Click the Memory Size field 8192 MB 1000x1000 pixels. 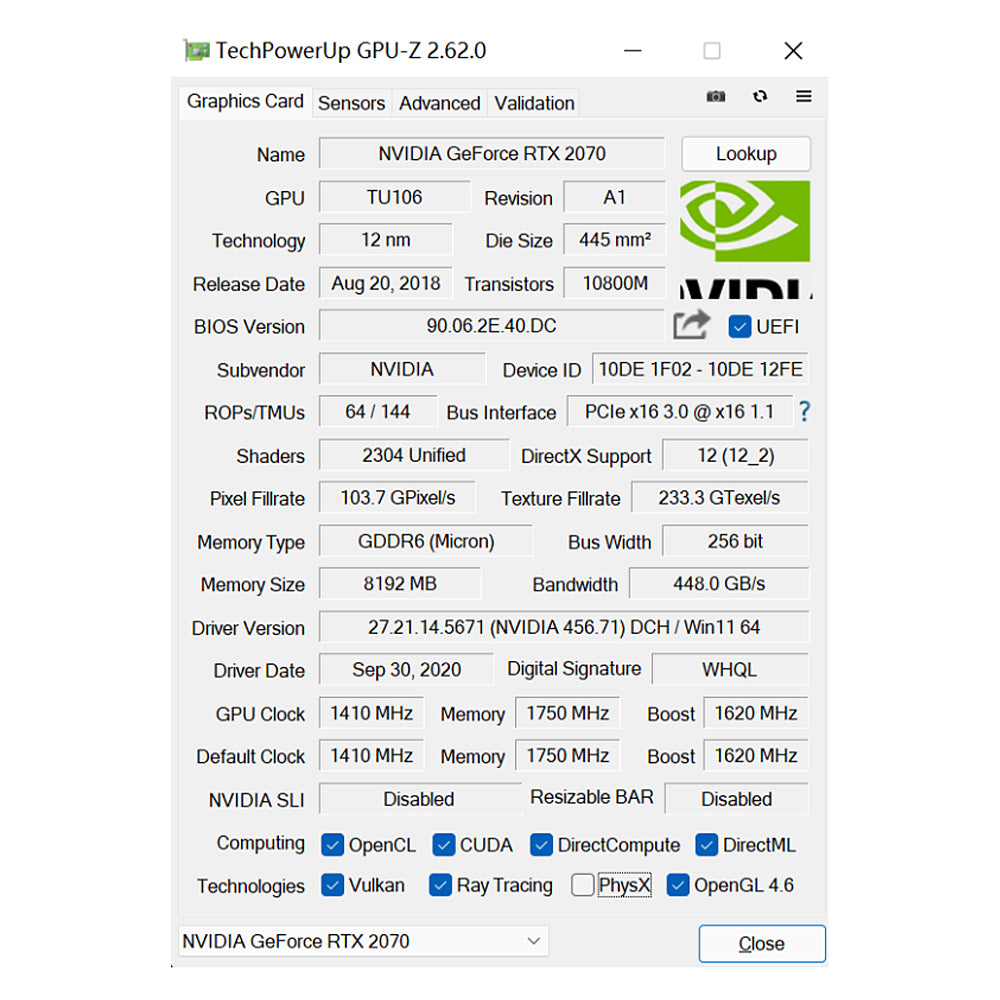coord(400,584)
